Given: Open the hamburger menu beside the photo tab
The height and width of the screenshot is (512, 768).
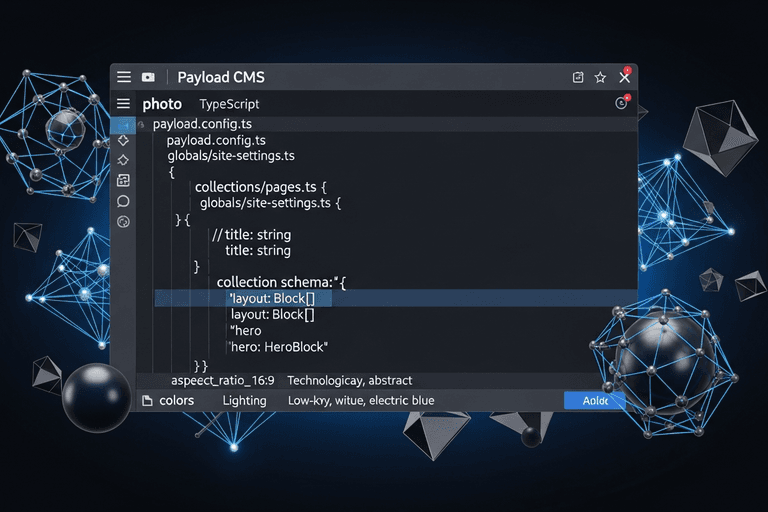Looking at the screenshot, I should tap(123, 103).
